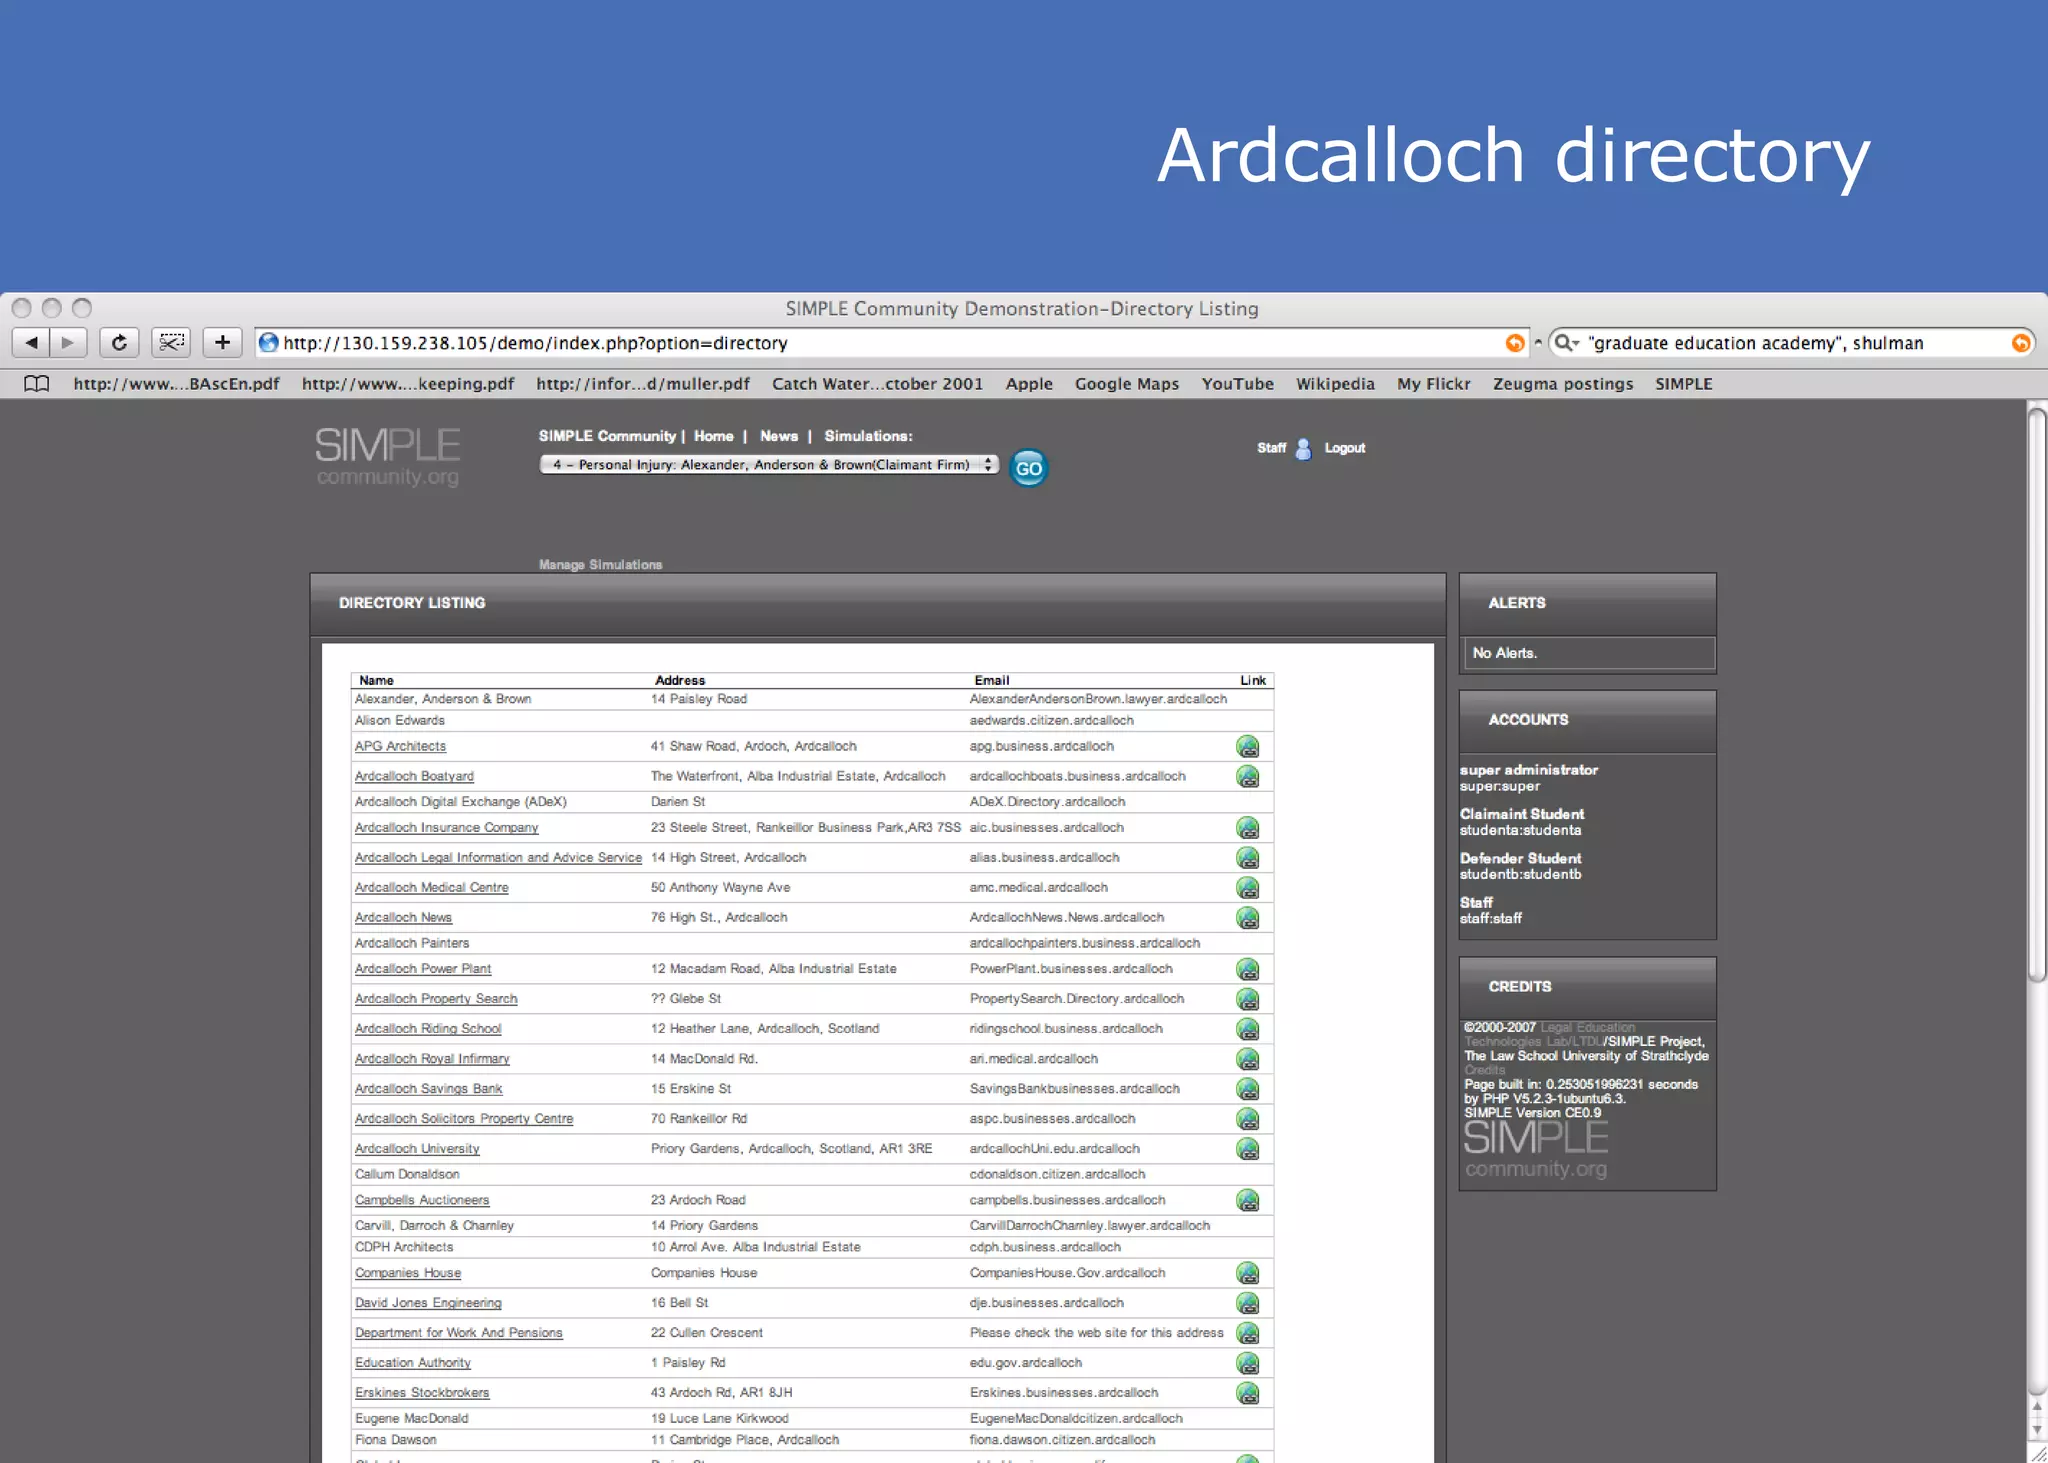
Task: Open the Ardcalloch Legal Information and Advice Service link
Action: point(498,858)
